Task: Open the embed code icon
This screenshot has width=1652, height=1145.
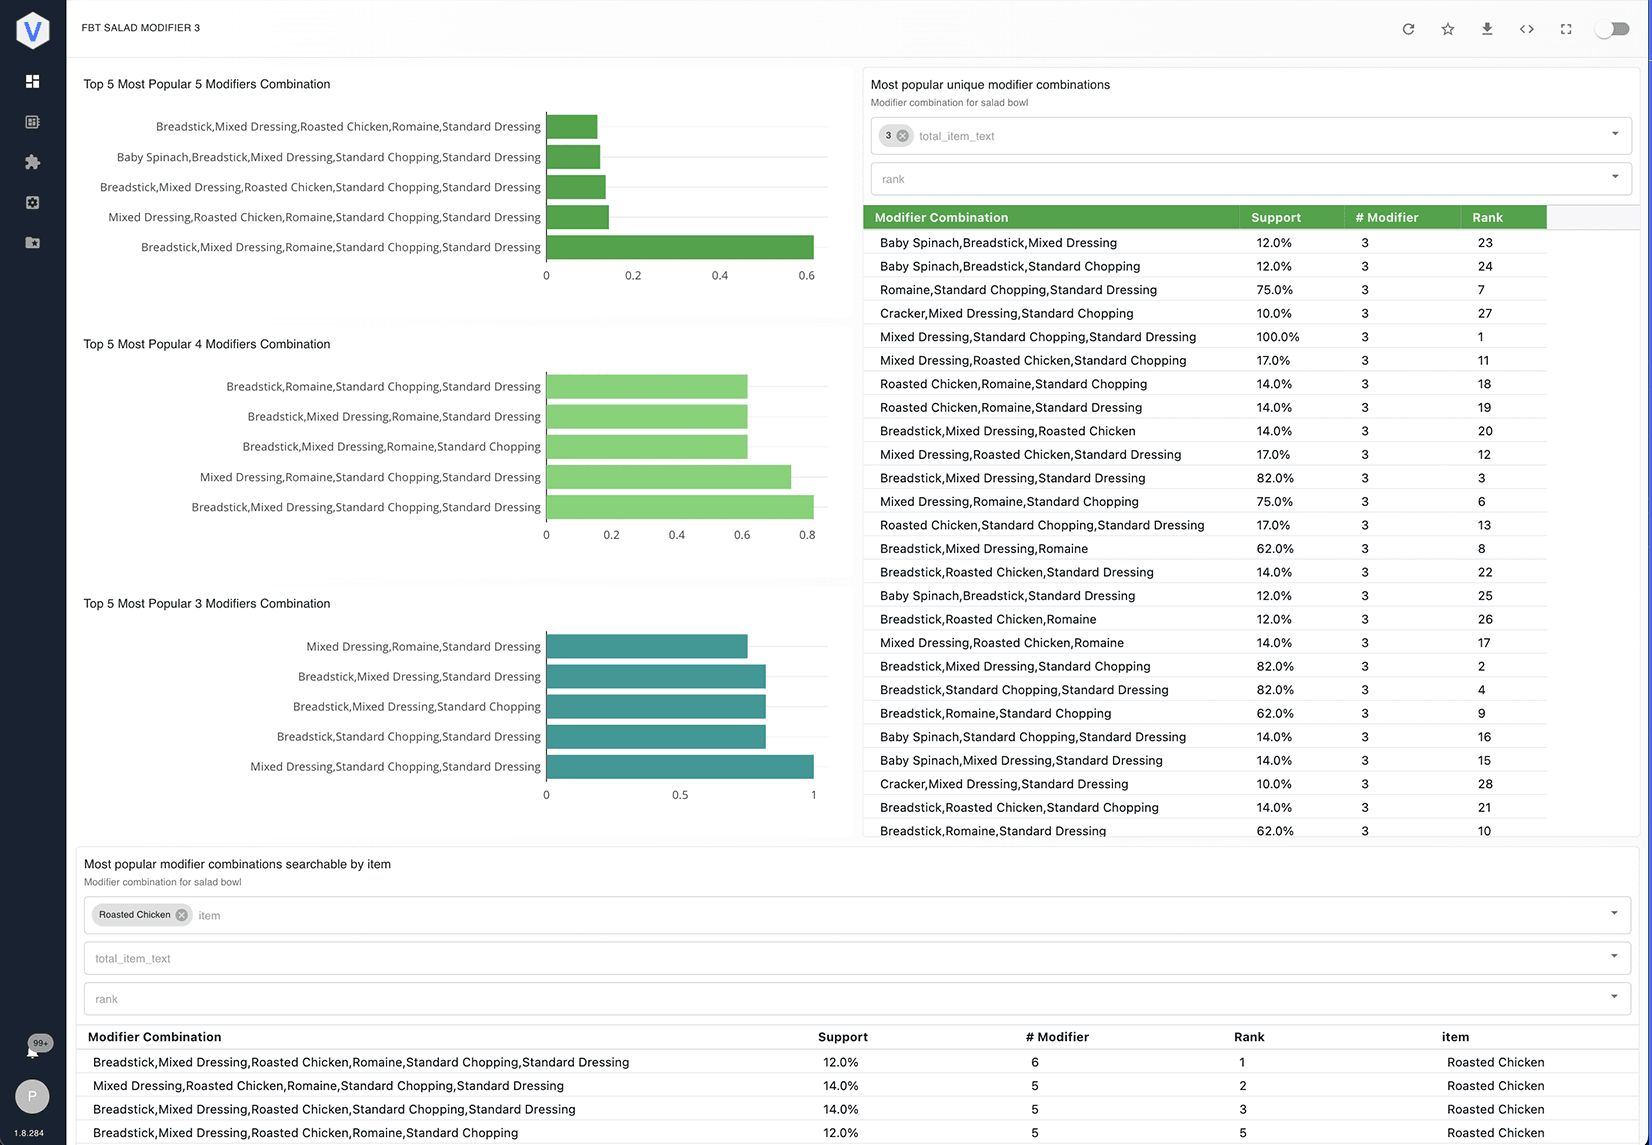Action: (x=1526, y=29)
